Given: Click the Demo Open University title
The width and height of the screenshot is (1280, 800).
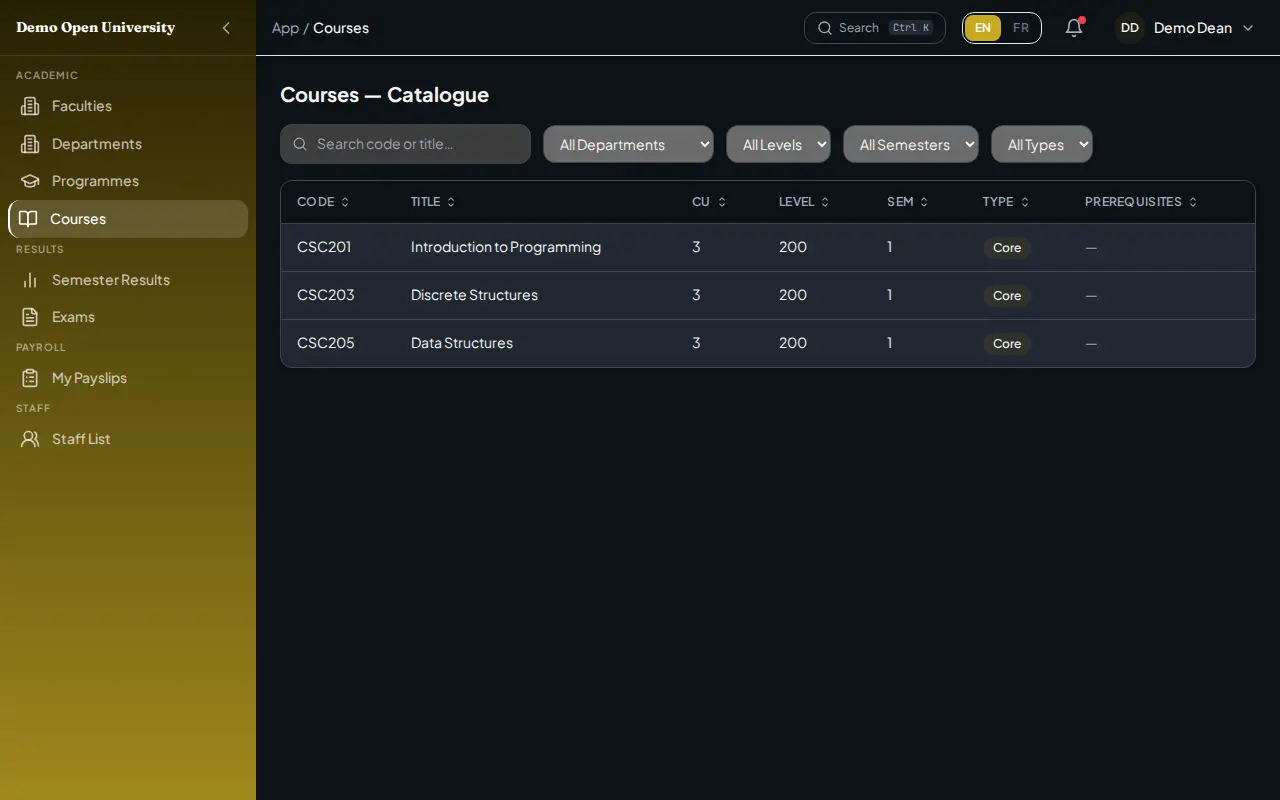Looking at the screenshot, I should [96, 28].
